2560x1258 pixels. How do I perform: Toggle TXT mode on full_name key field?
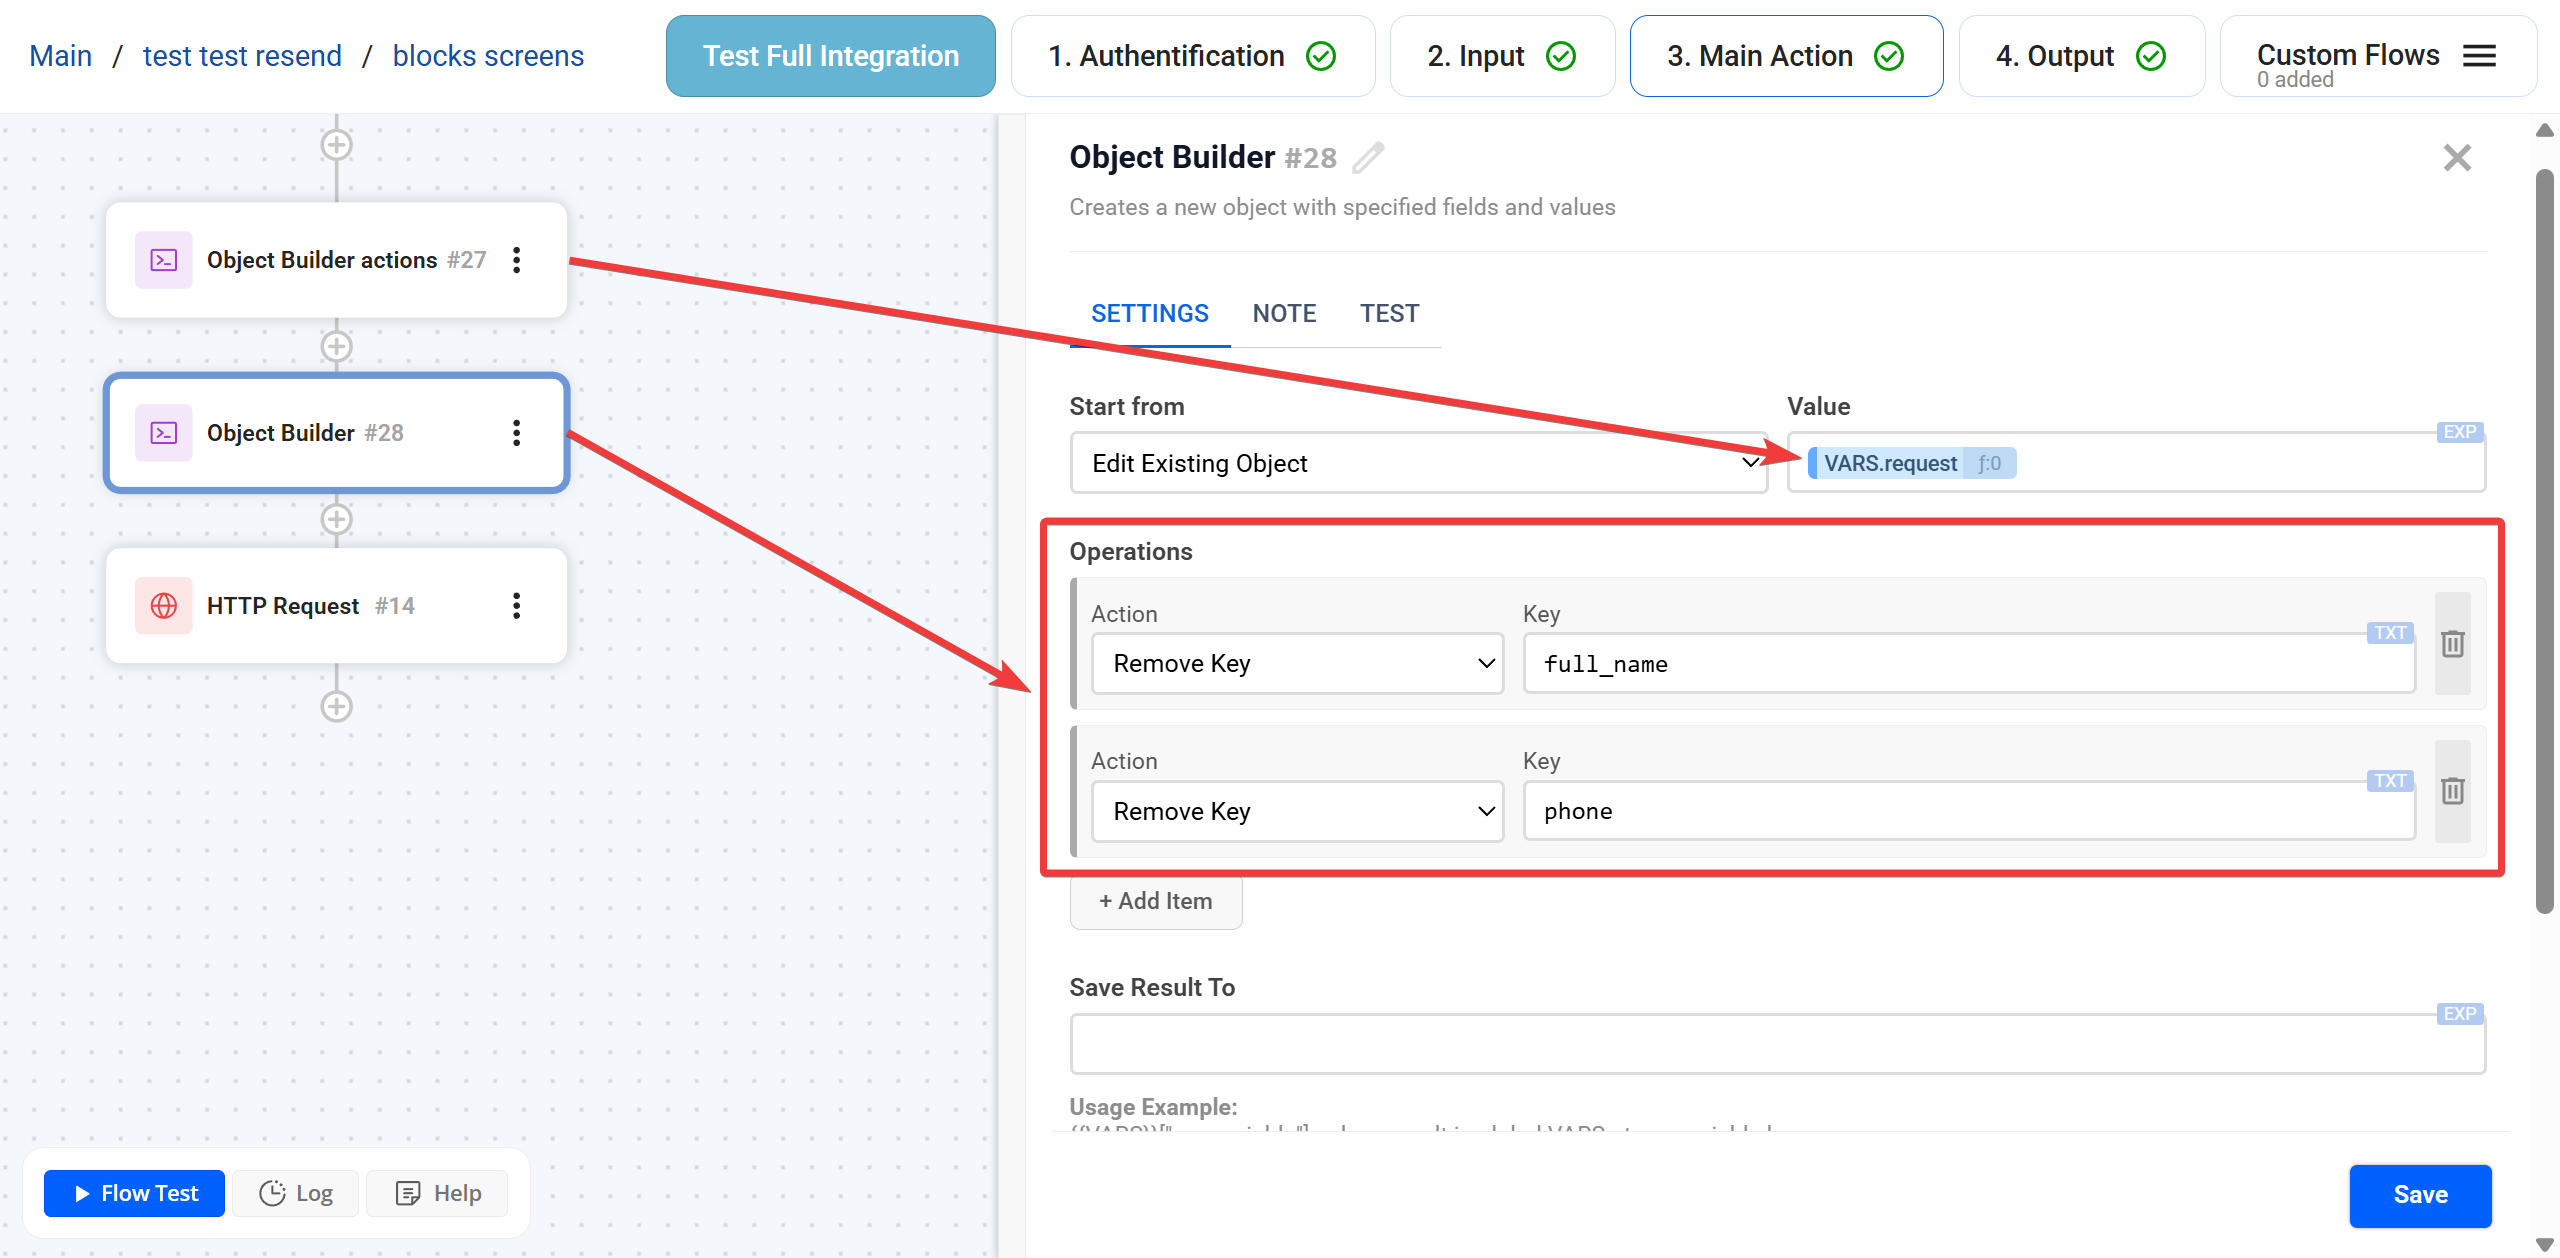click(2390, 632)
